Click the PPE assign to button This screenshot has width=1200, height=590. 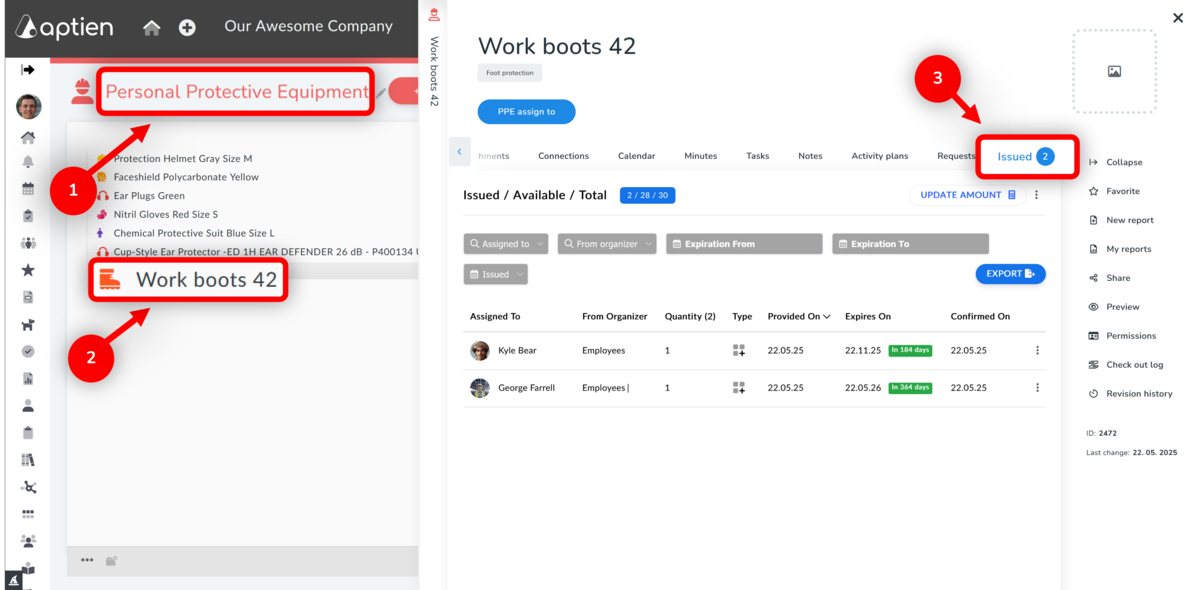[526, 112]
